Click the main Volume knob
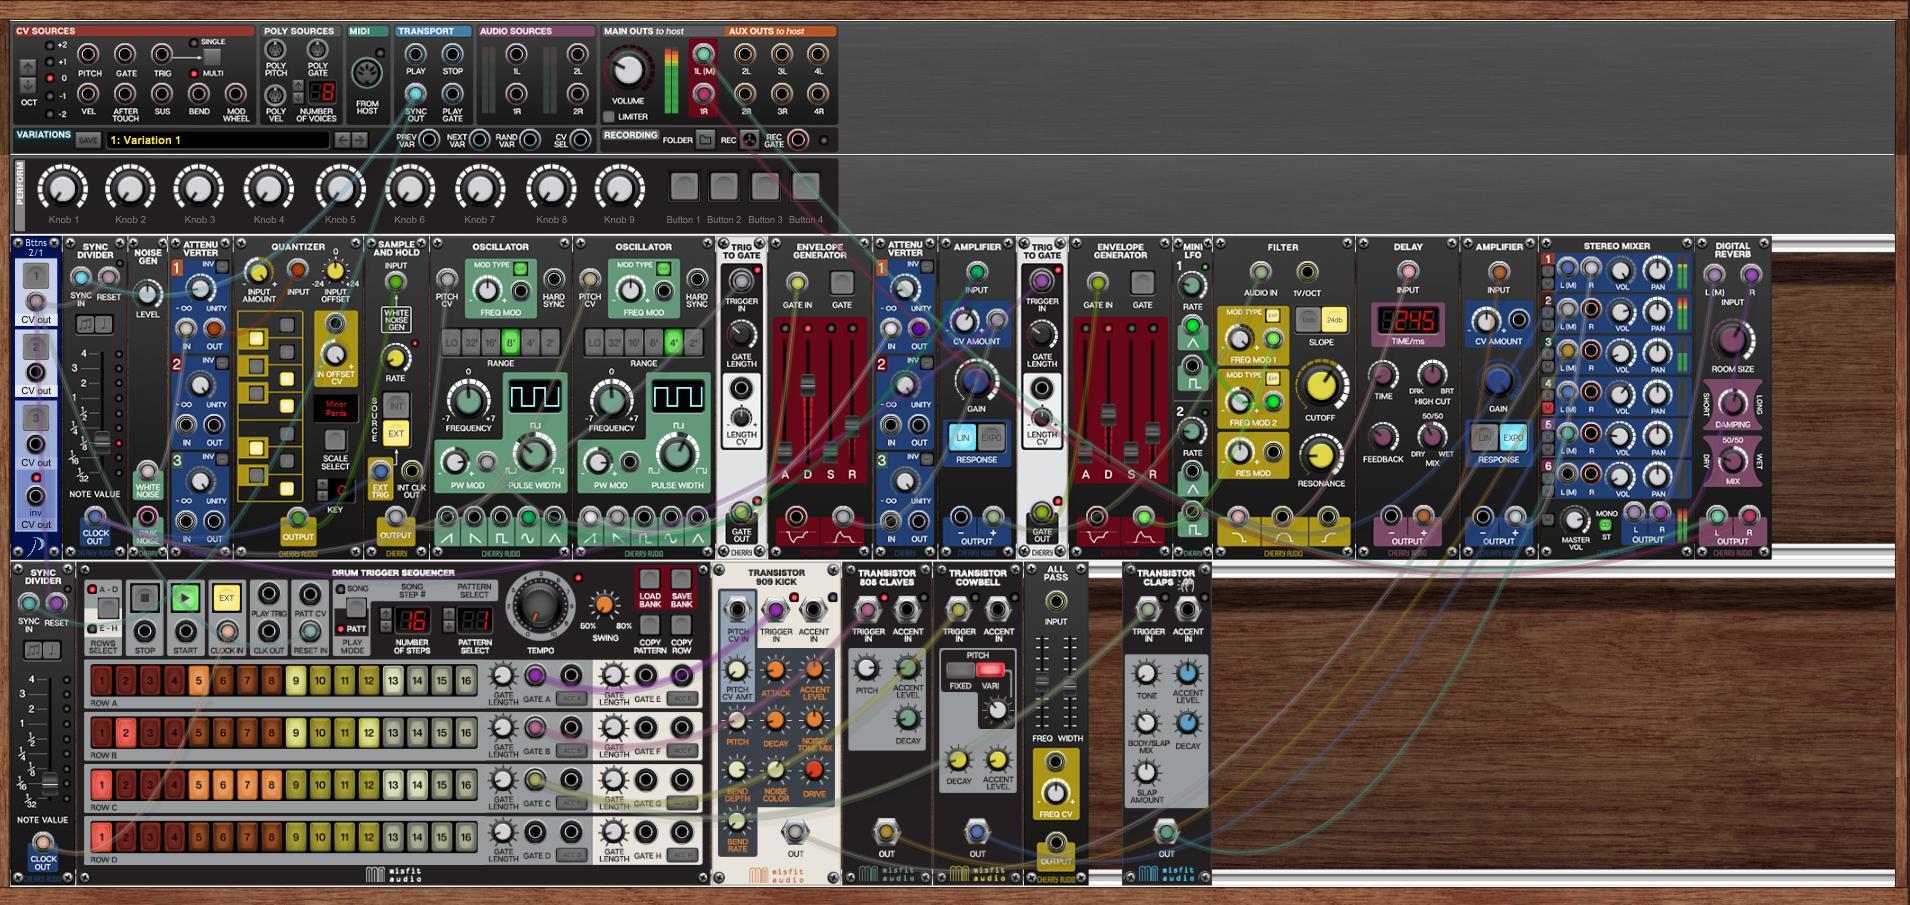The height and width of the screenshot is (905, 1910). pos(628,70)
